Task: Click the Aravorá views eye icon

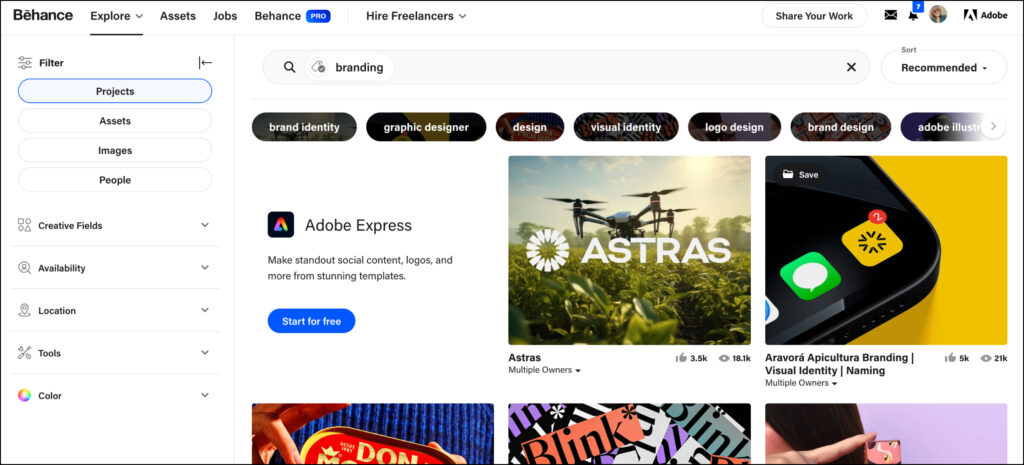Action: point(985,358)
